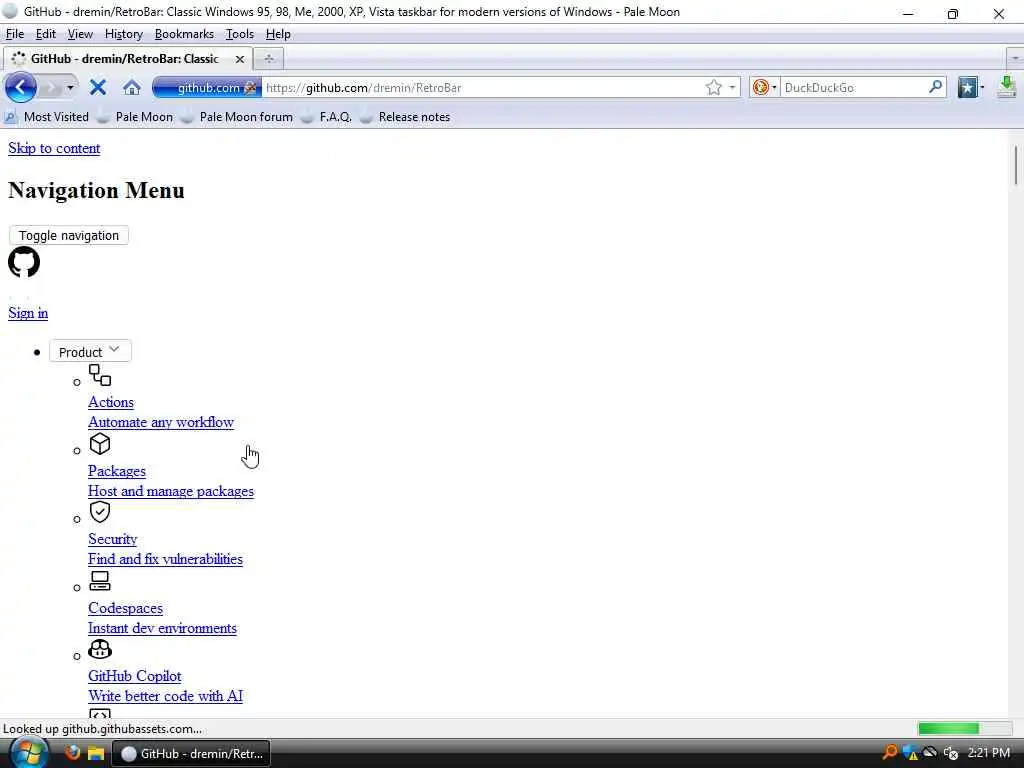Click the Codespaces computer icon
The height and width of the screenshot is (768, 1024).
100,581
